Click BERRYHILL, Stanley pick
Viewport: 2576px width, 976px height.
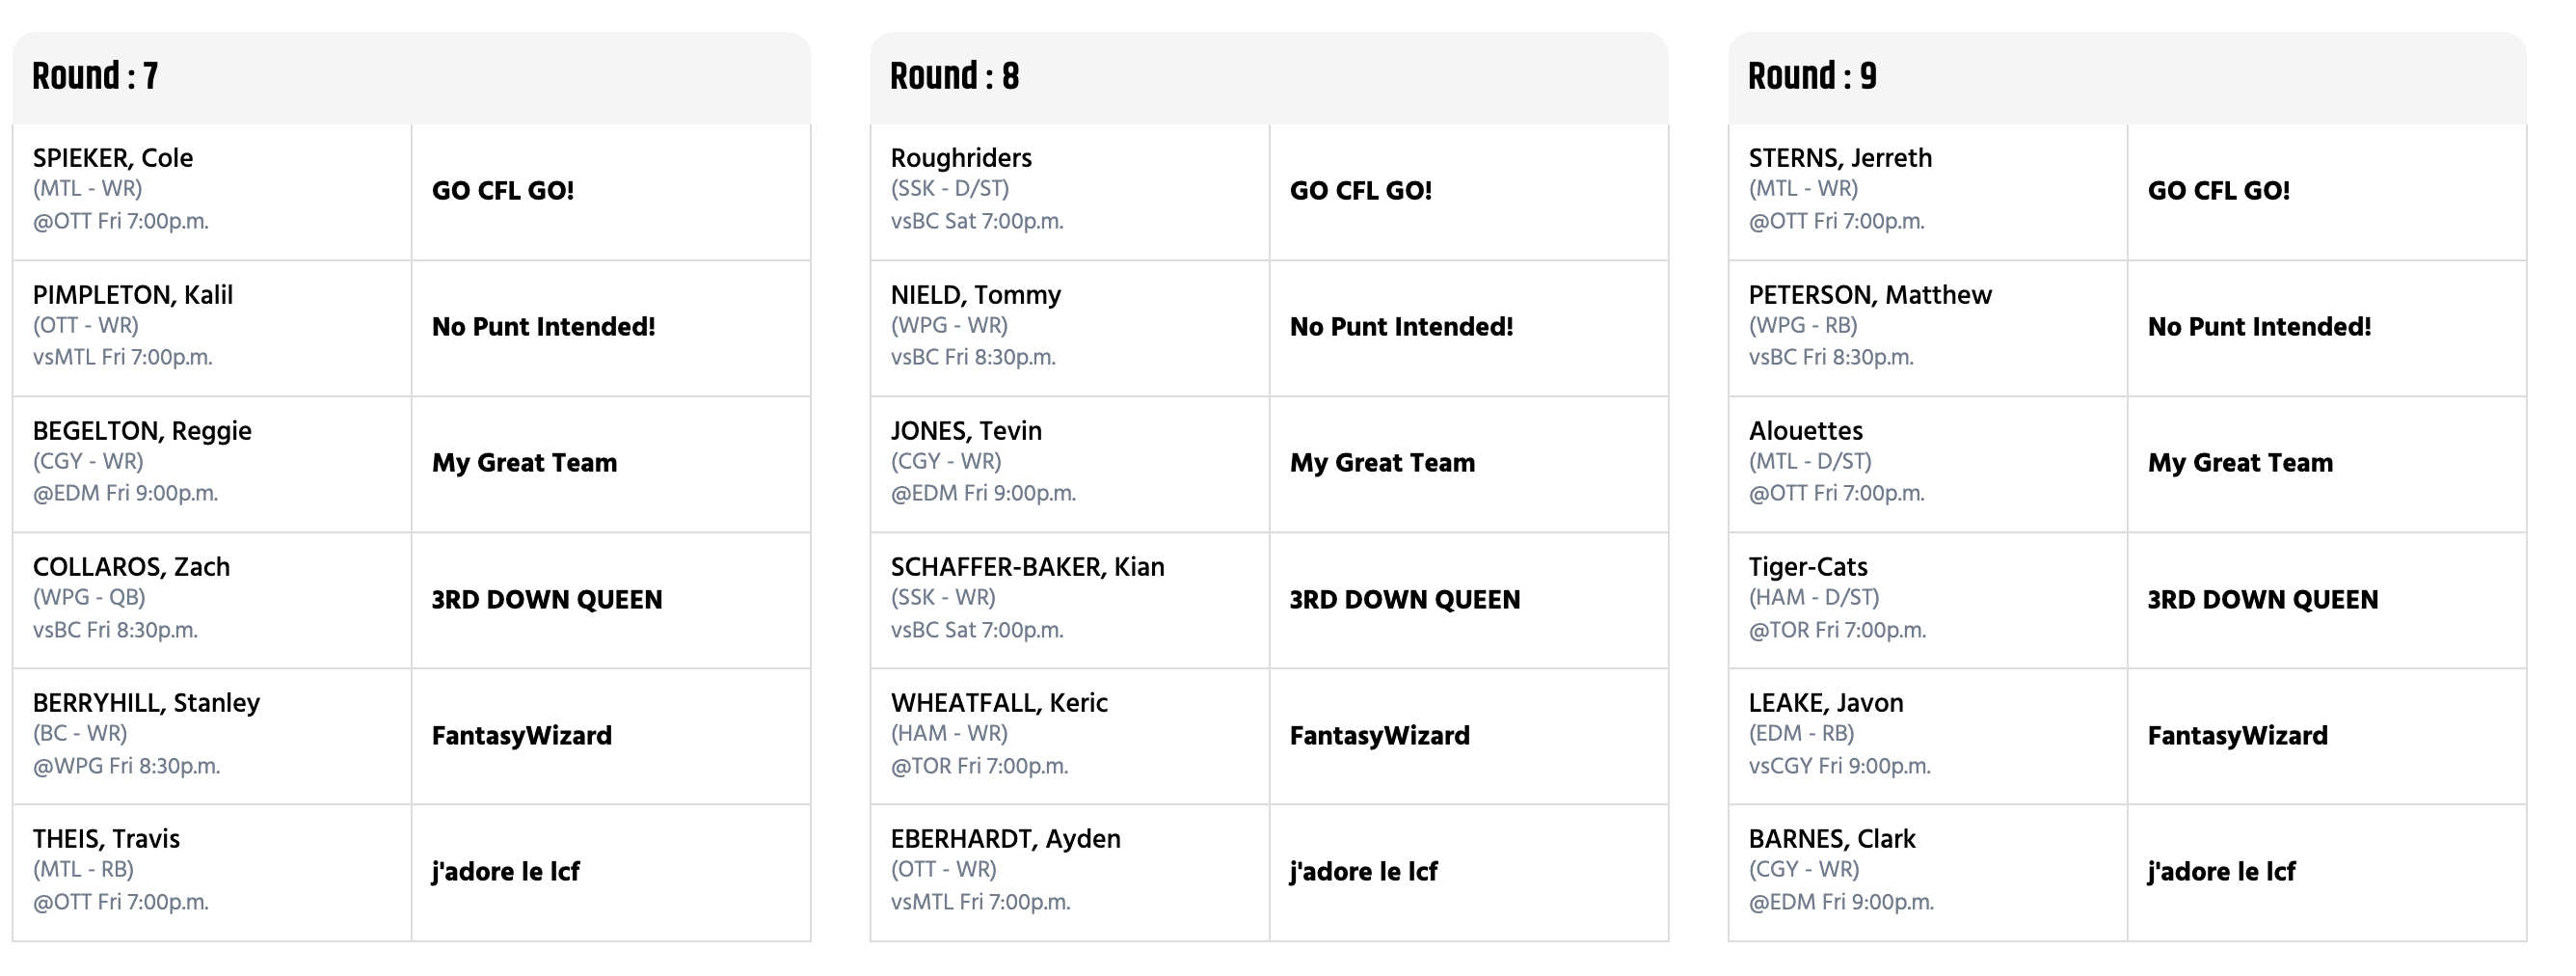[x=146, y=703]
